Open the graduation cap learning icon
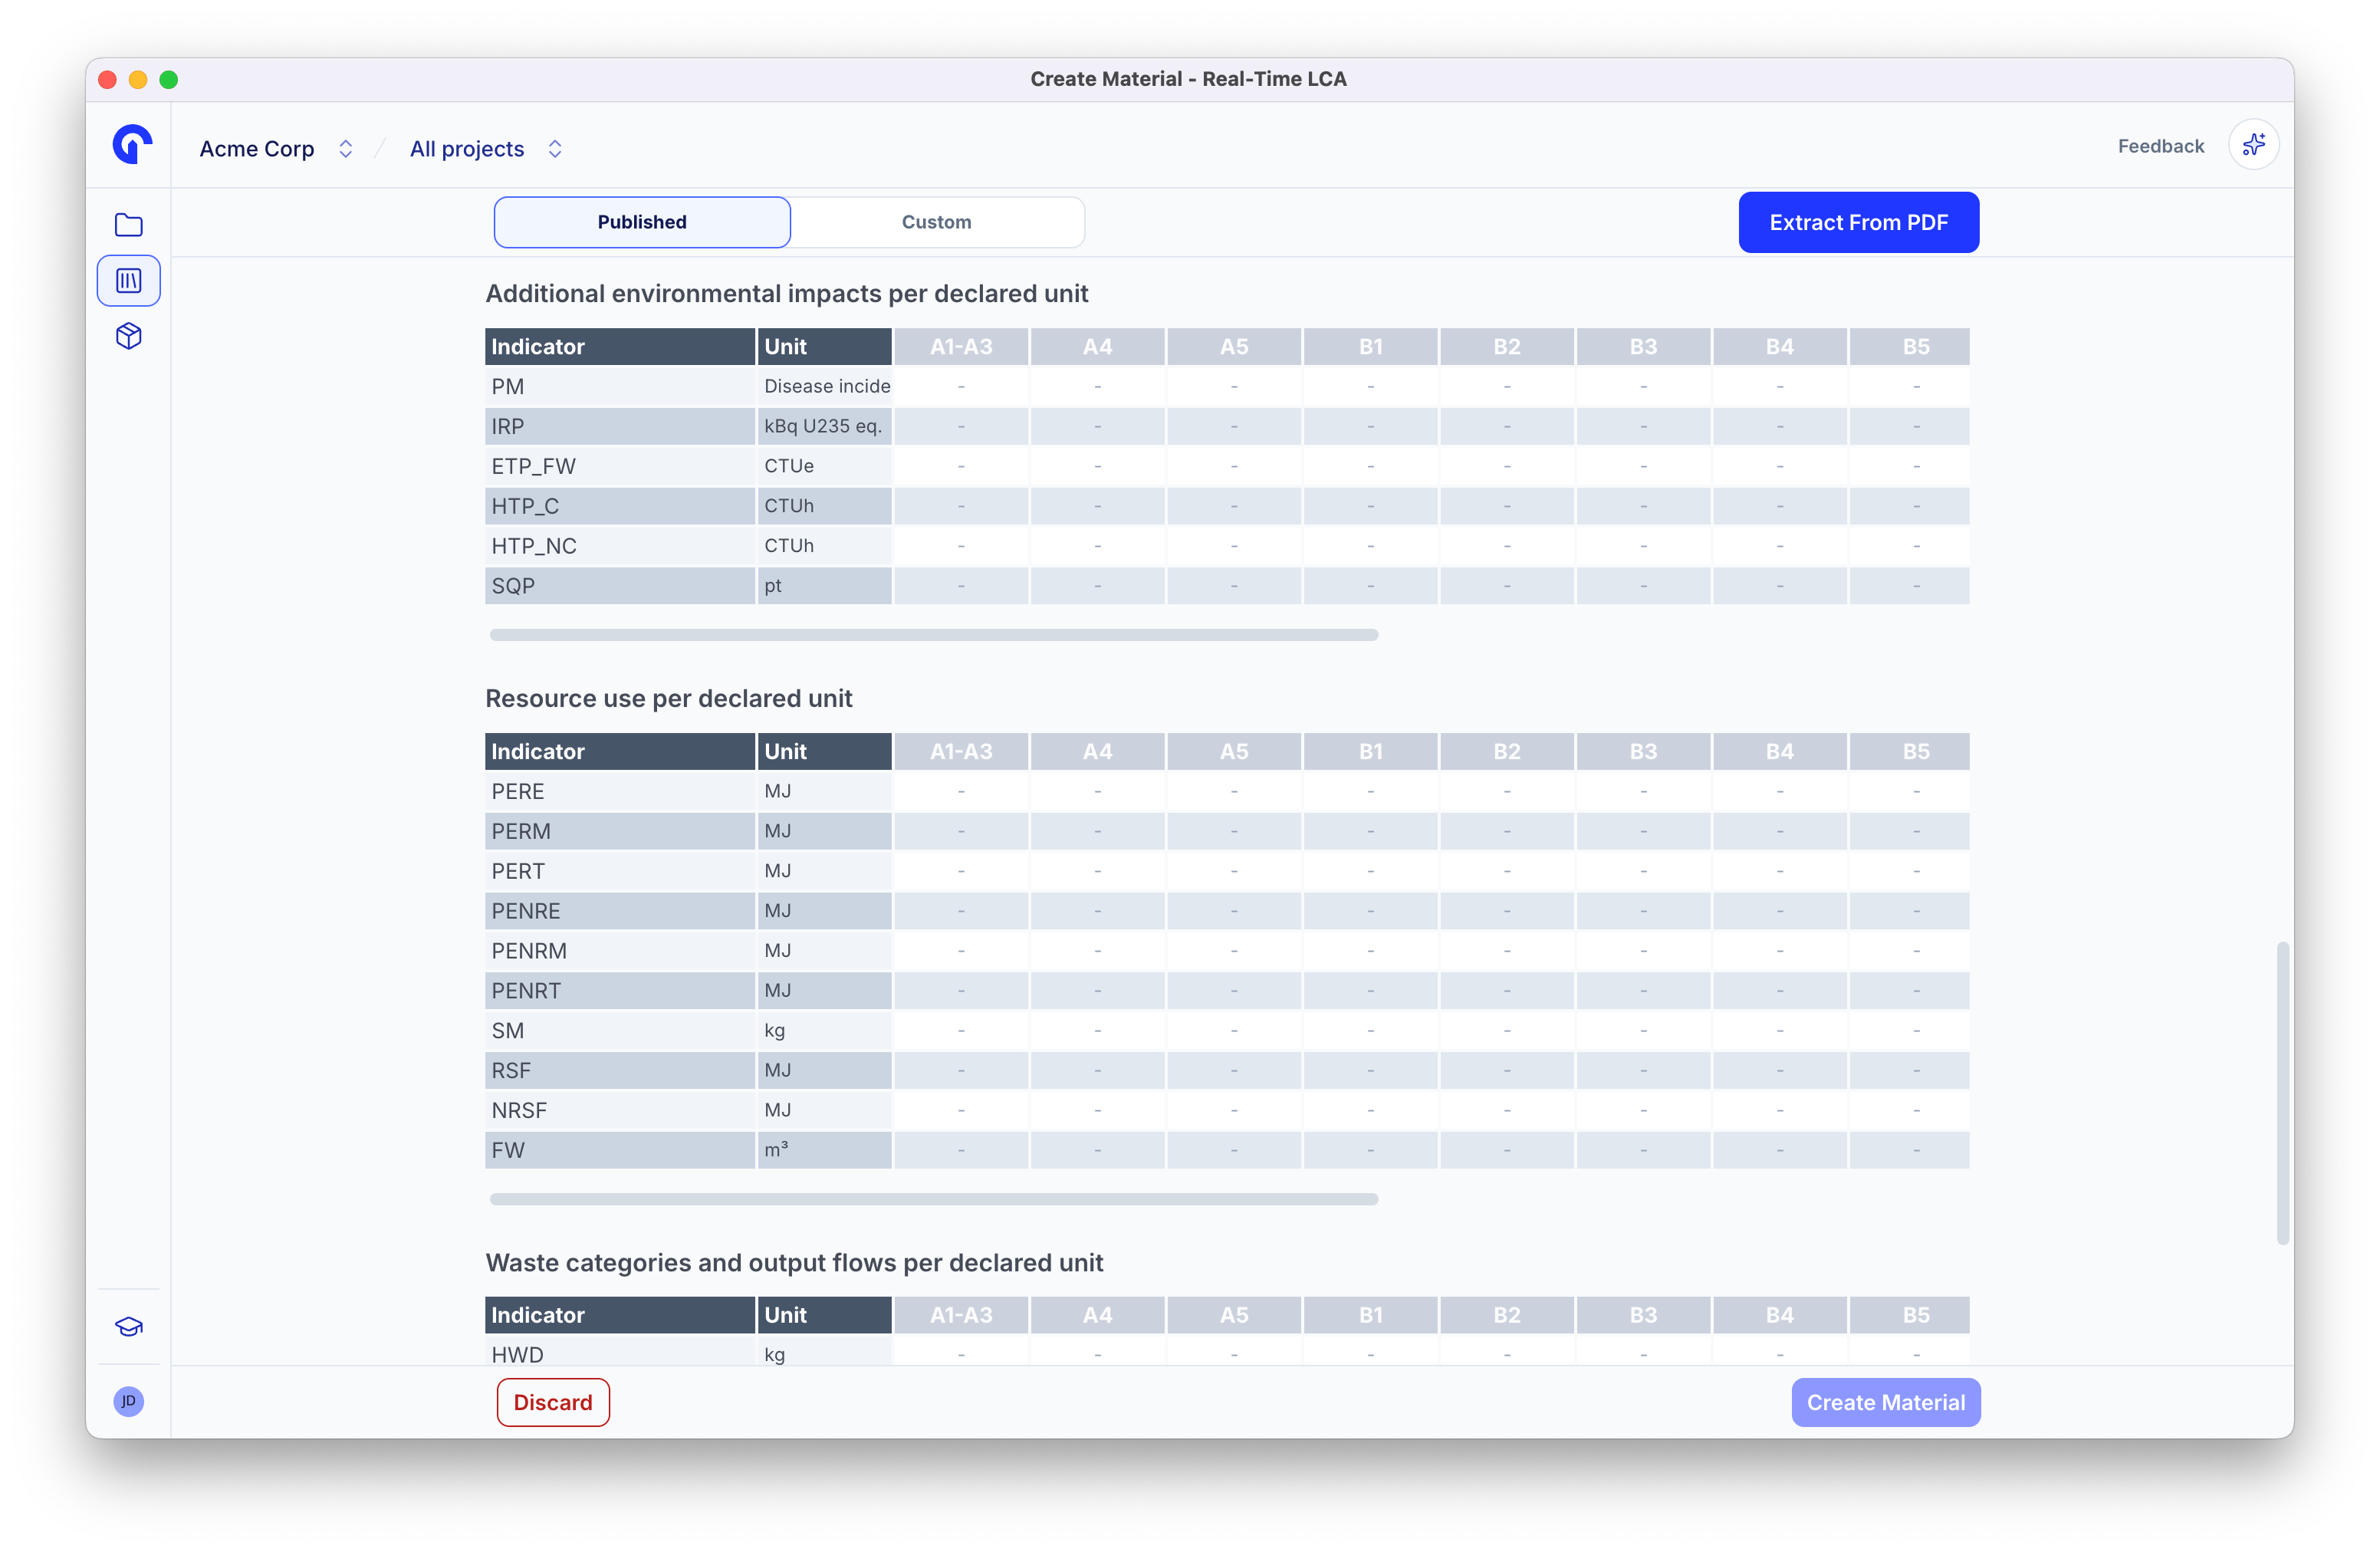The height and width of the screenshot is (1552, 2380). tap(129, 1327)
